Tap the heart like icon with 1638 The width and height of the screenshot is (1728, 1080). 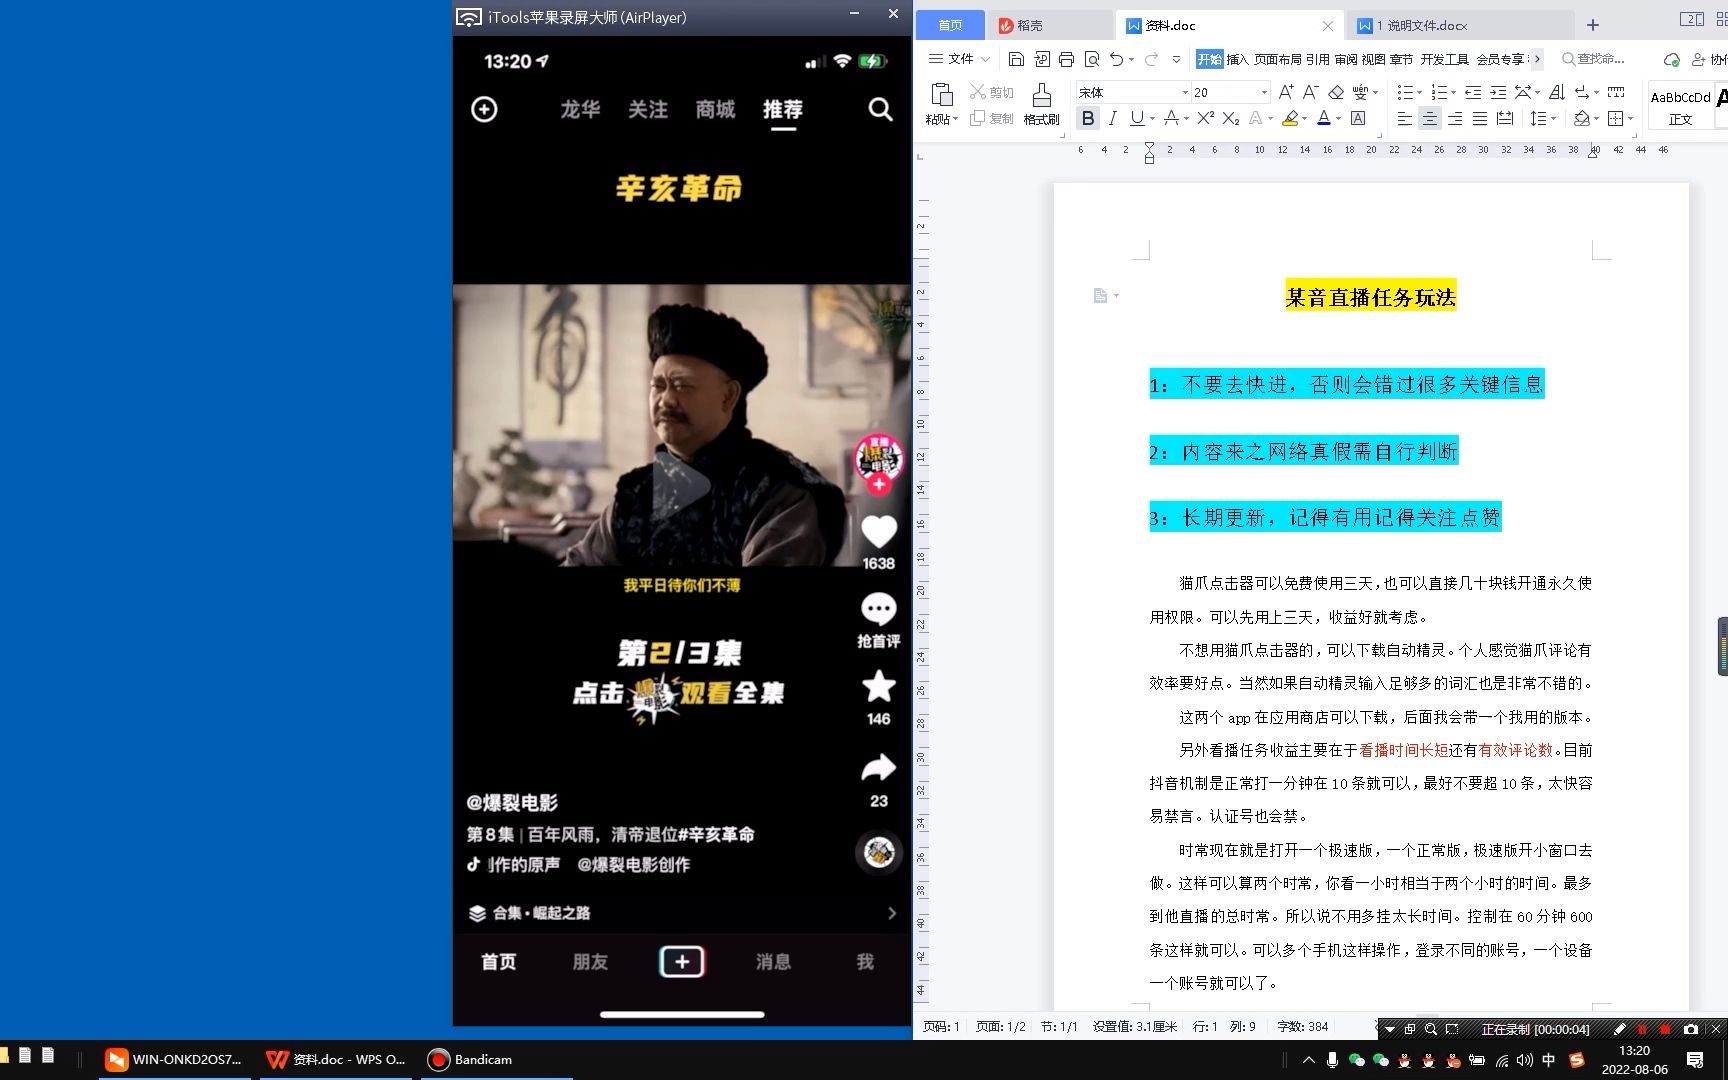click(x=879, y=532)
